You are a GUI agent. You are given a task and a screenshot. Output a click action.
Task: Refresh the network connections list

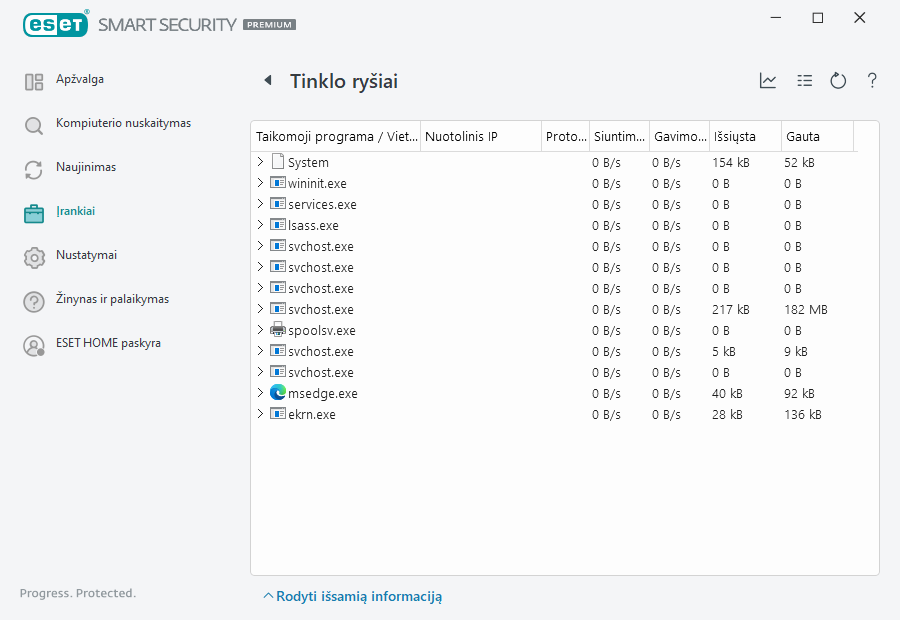coord(838,81)
